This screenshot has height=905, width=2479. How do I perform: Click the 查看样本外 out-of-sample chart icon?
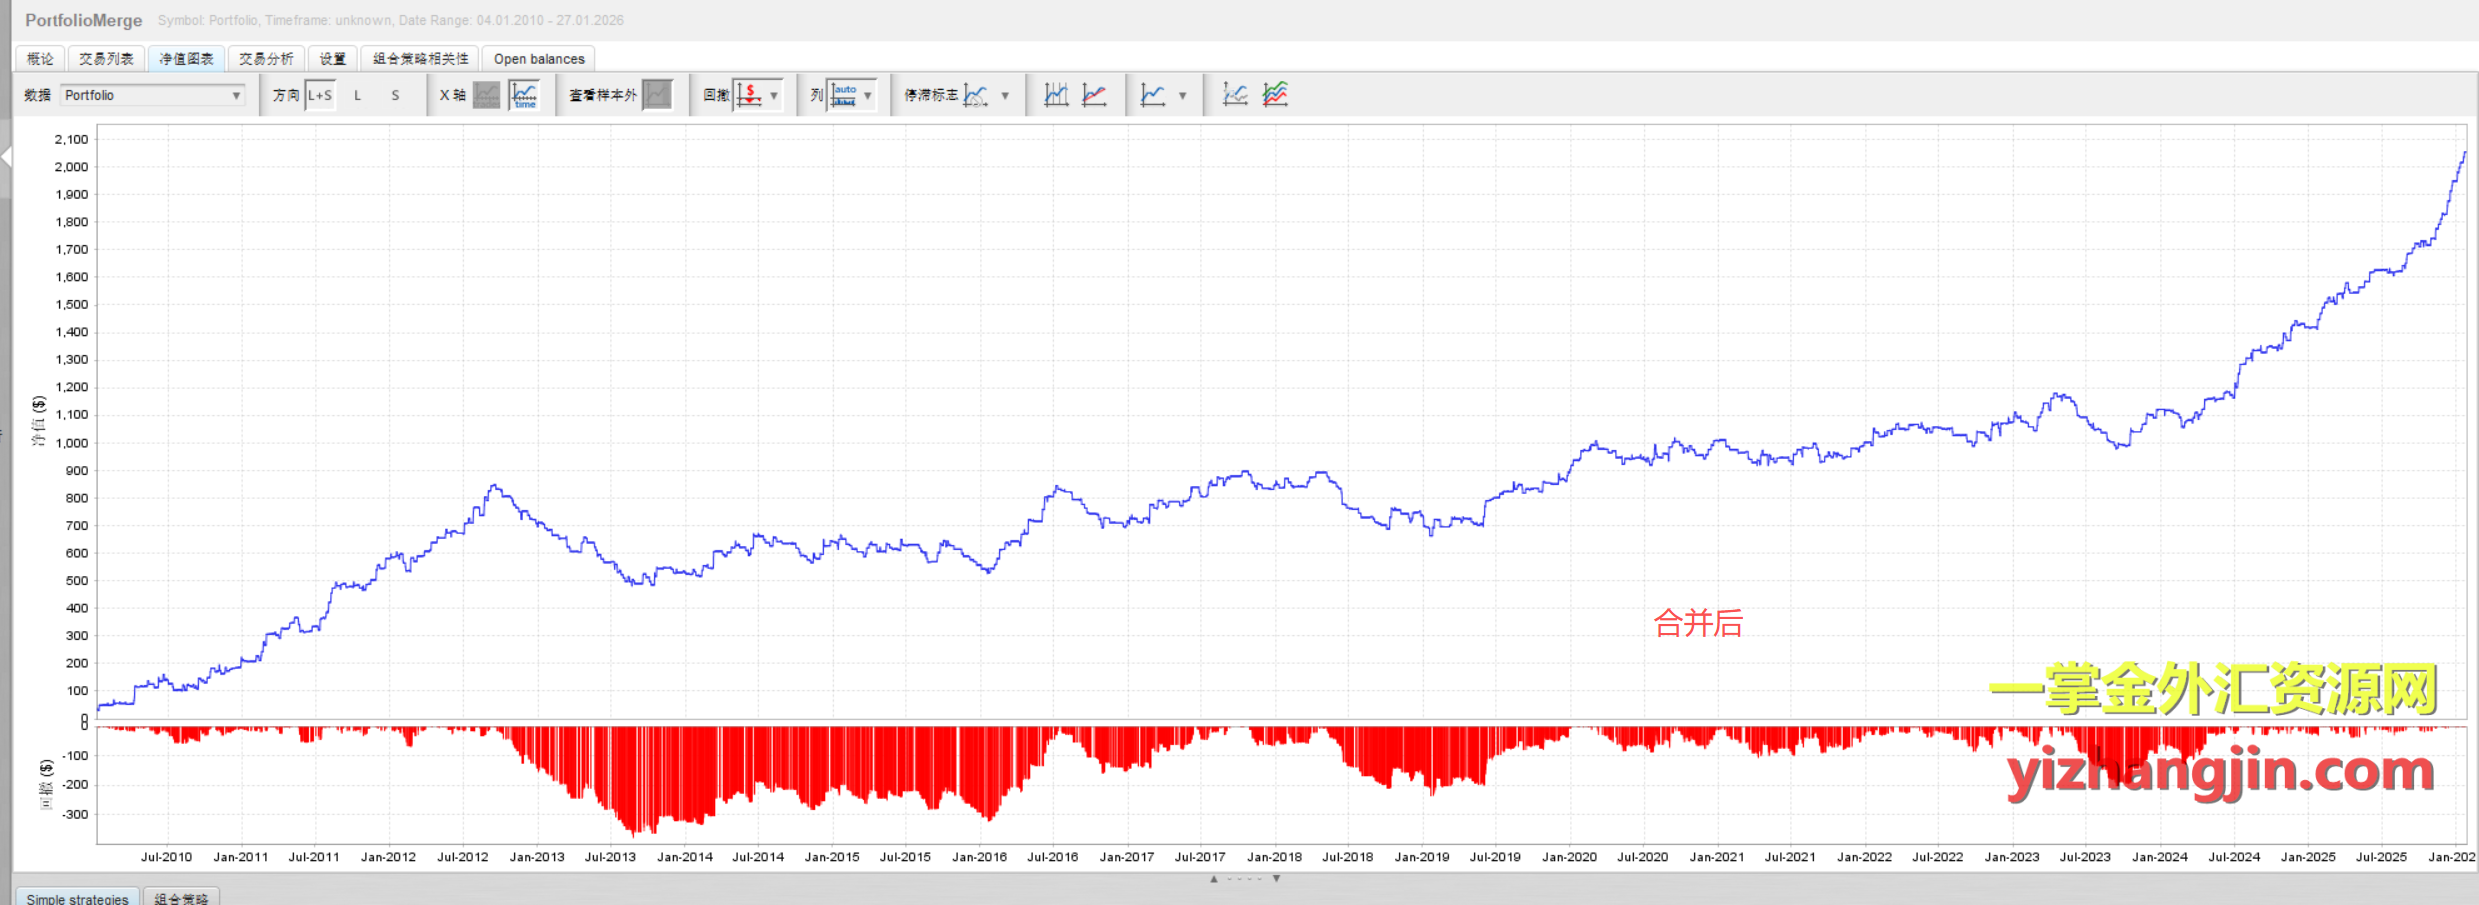click(657, 95)
